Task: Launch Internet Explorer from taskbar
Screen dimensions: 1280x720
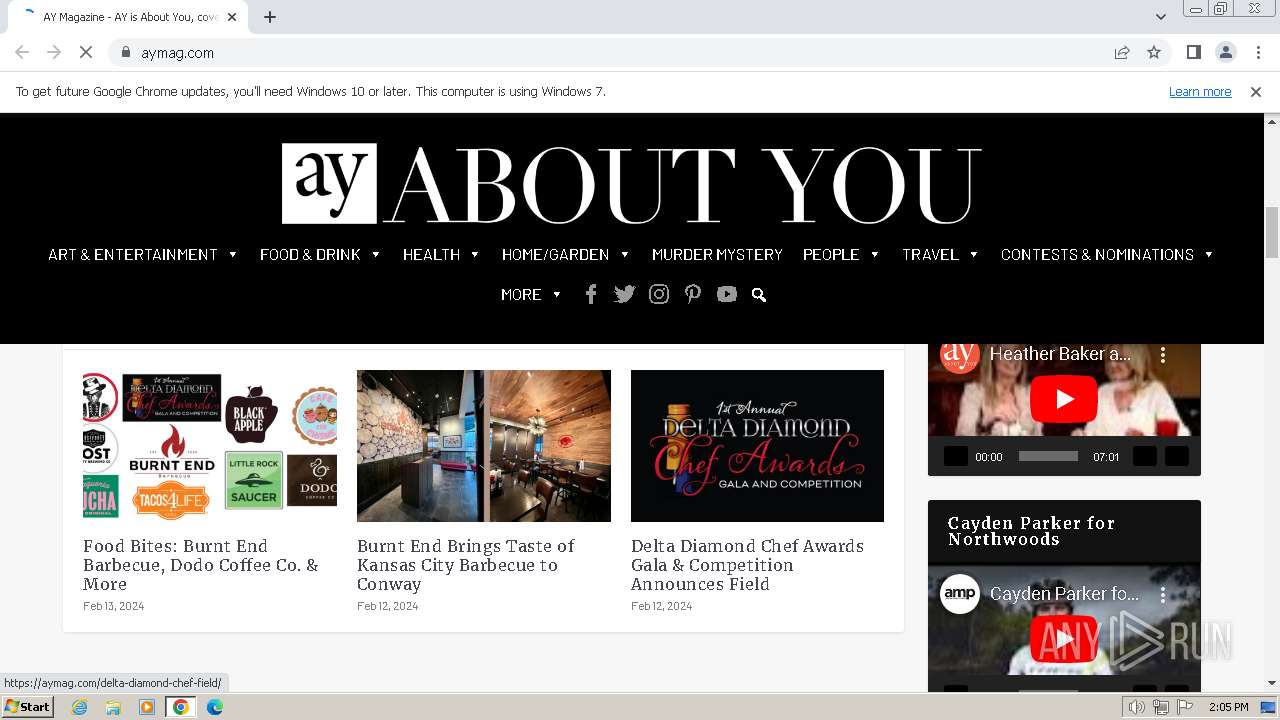Action: coord(80,707)
